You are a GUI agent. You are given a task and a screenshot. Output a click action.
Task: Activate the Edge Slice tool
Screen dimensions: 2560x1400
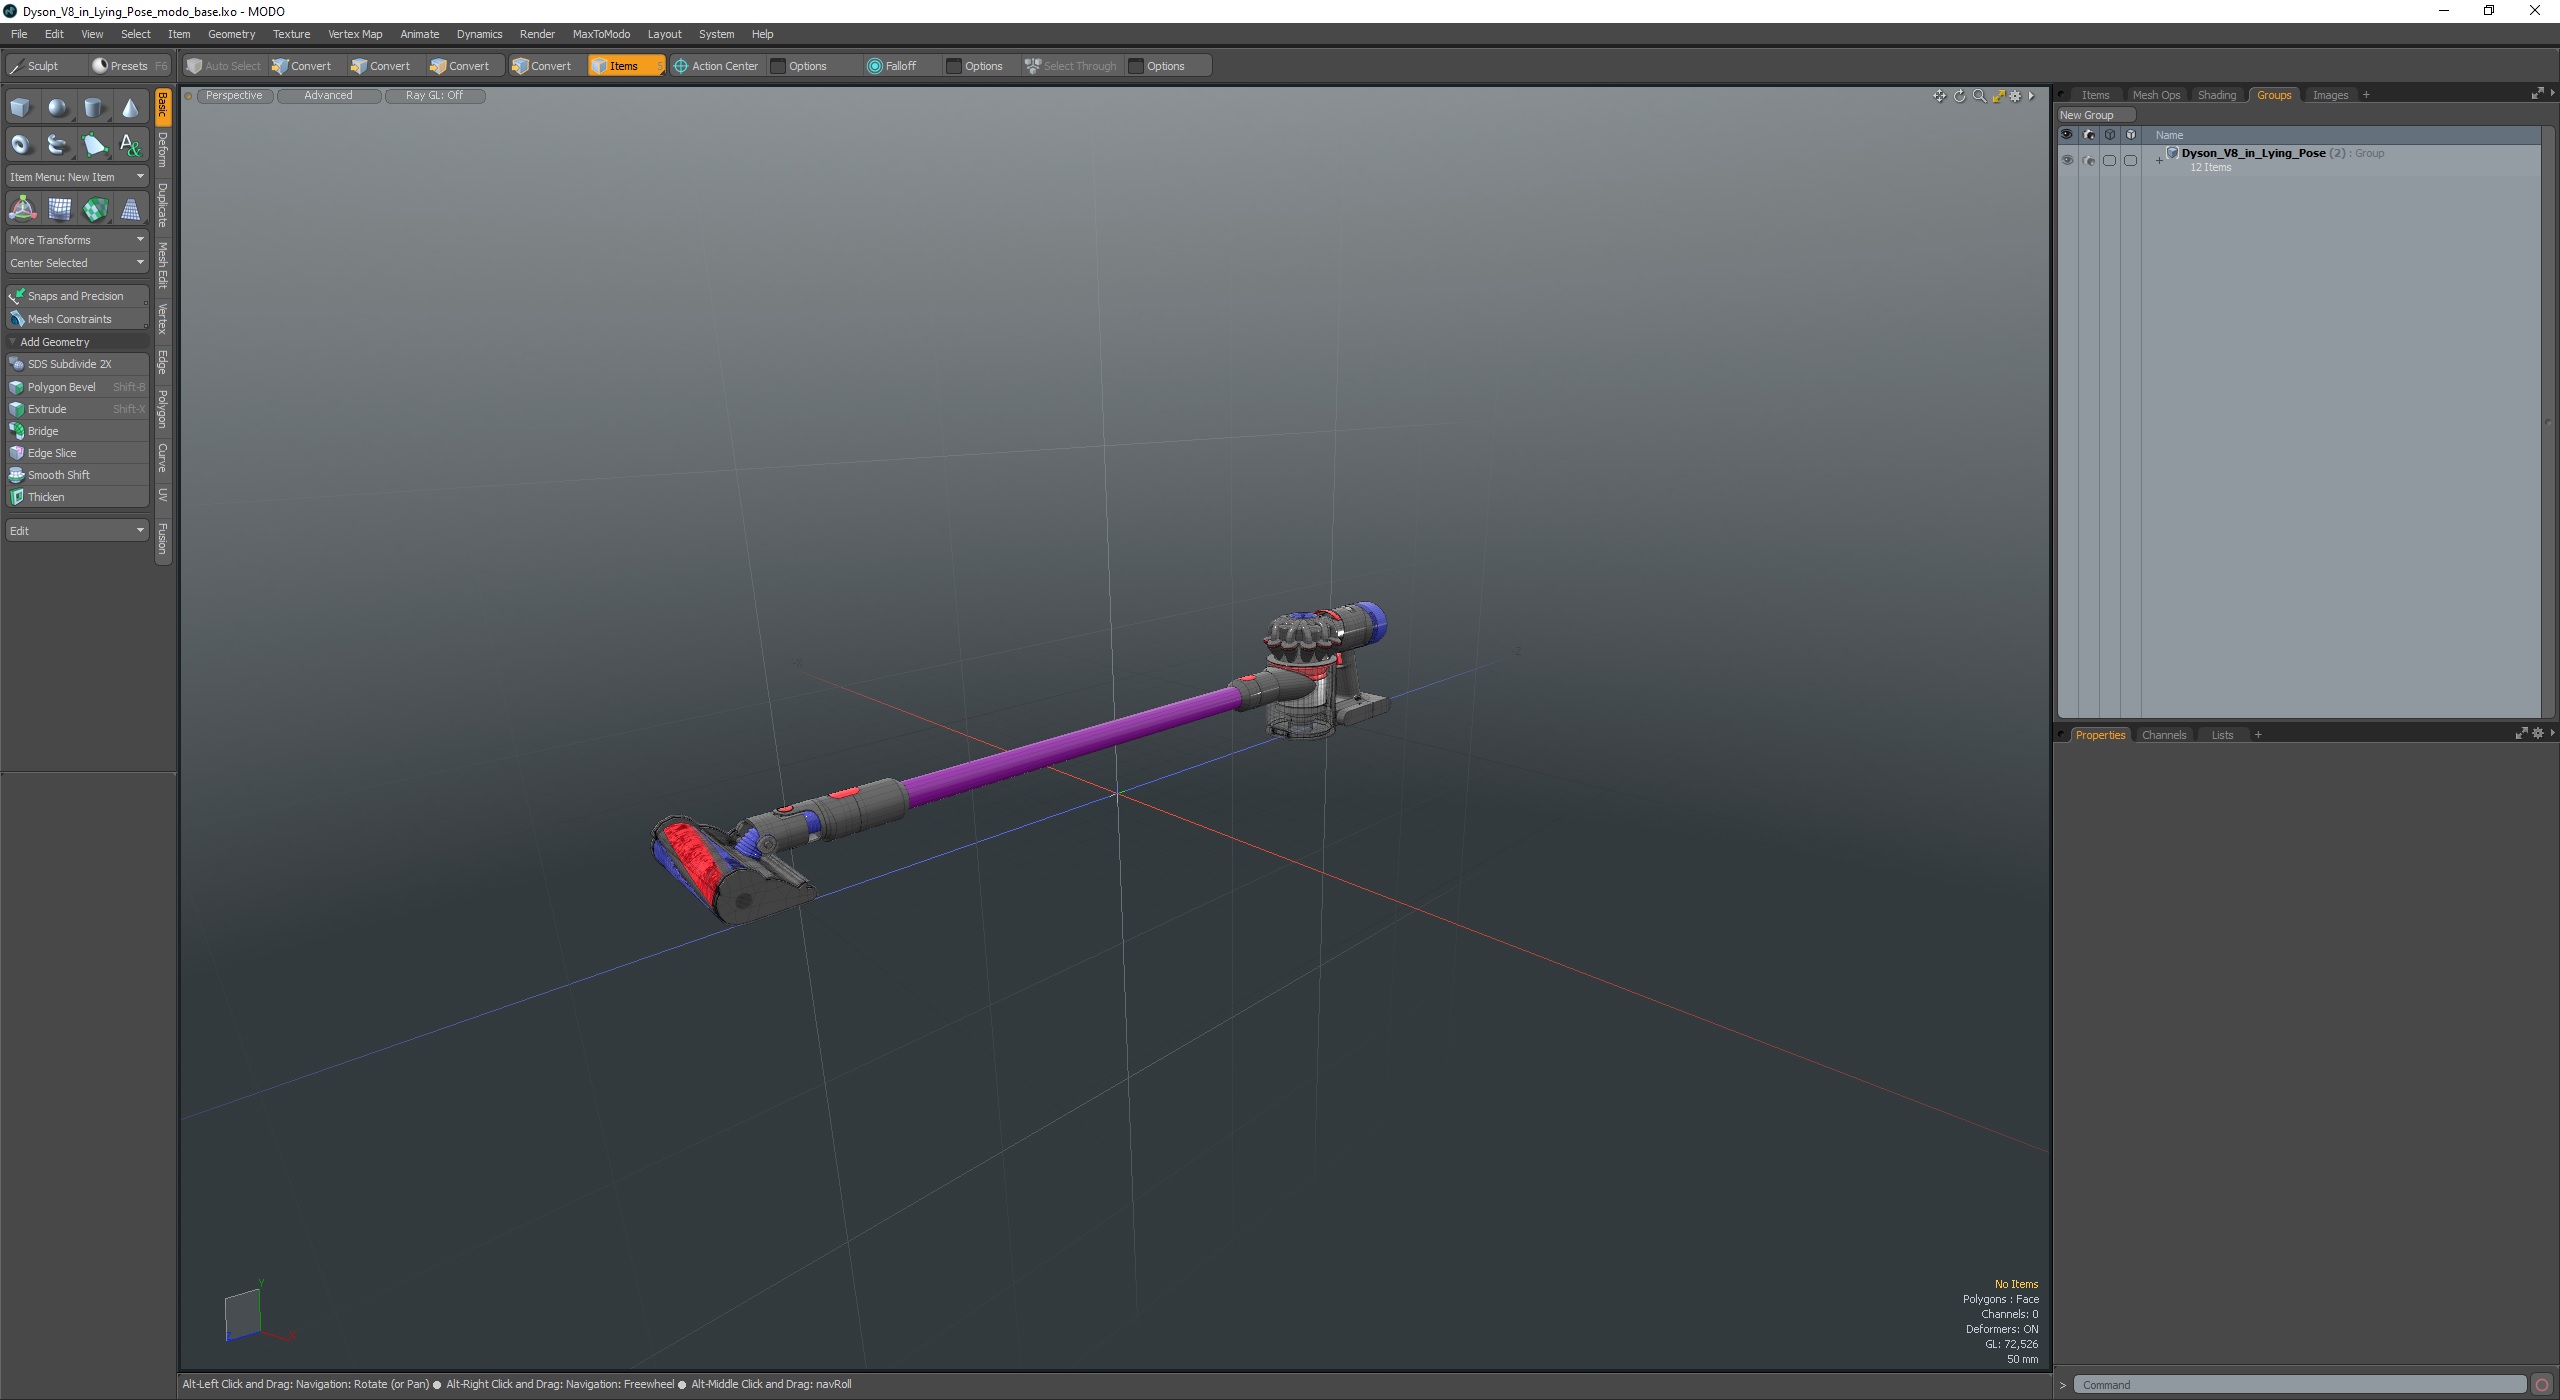coord(77,453)
